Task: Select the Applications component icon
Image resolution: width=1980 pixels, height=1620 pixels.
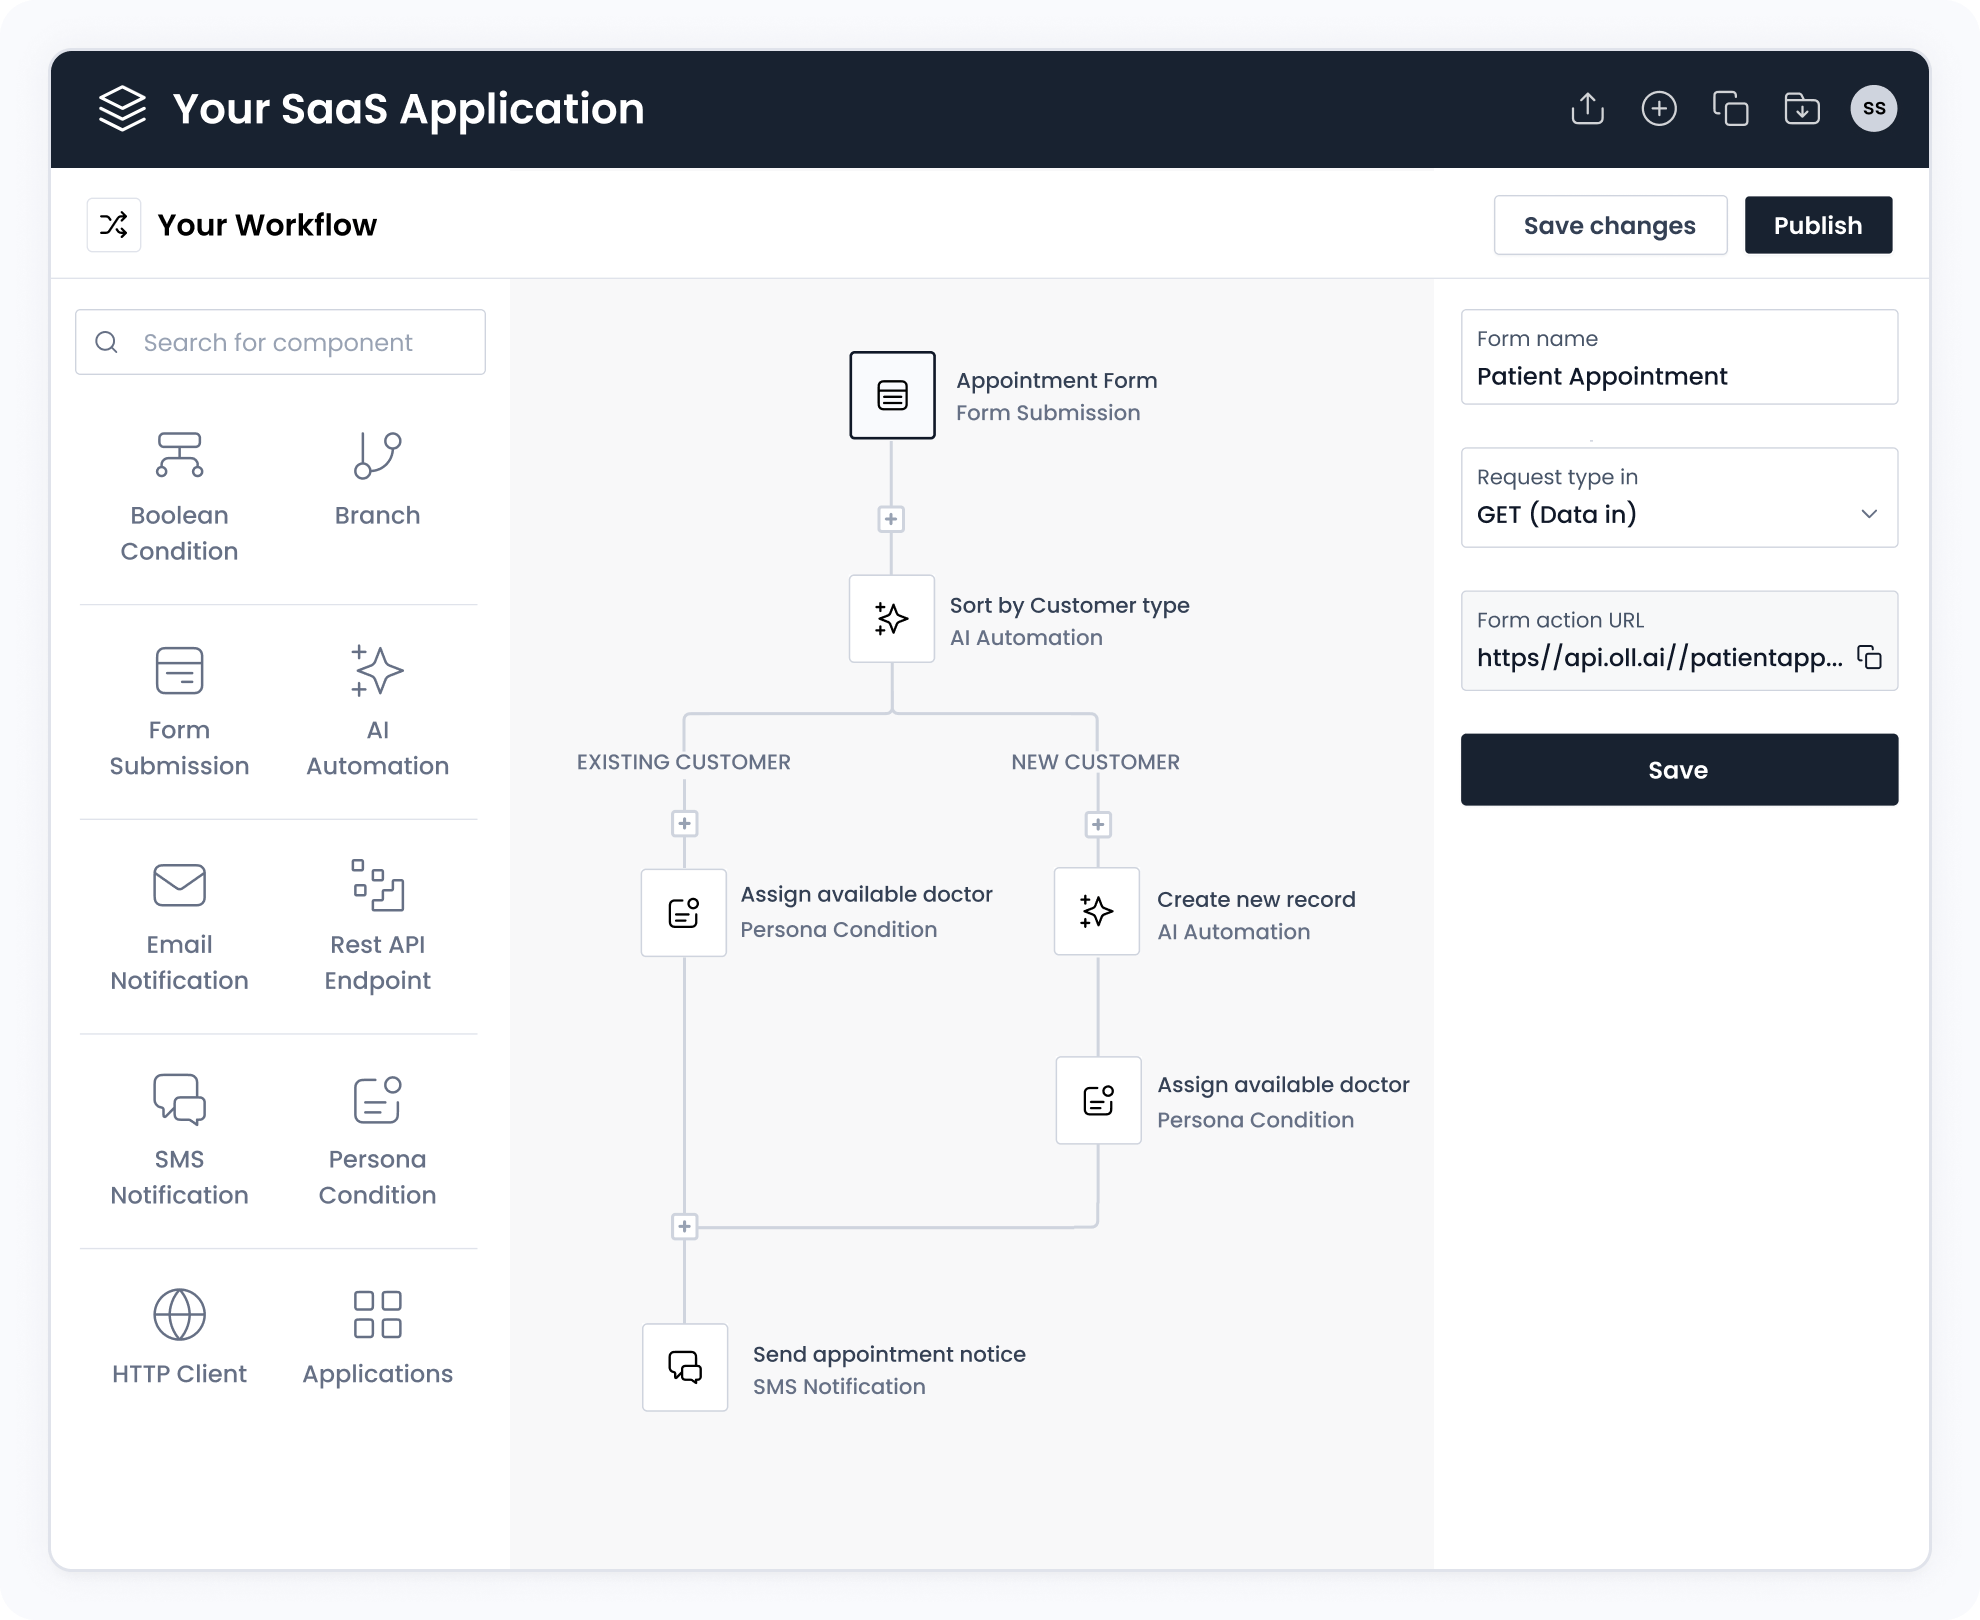Action: tap(377, 1314)
